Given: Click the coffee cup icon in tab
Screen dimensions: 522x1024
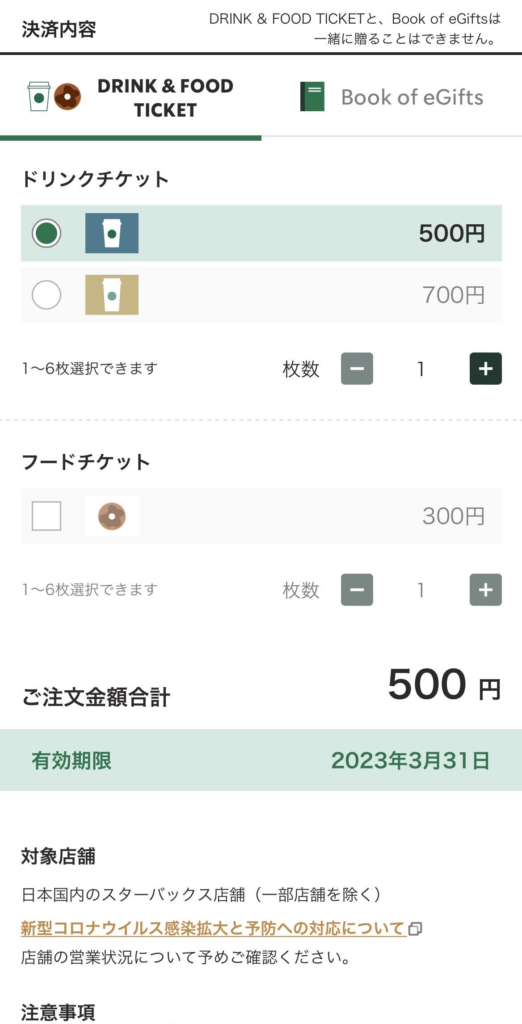Looking at the screenshot, I should (x=39, y=97).
